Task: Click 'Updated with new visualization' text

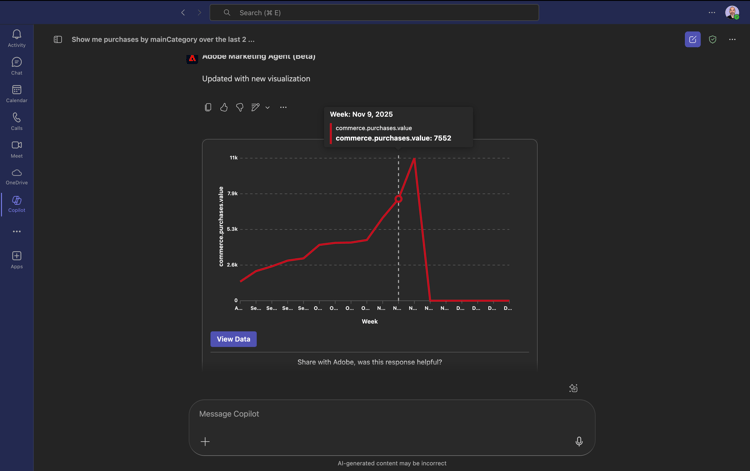Action: coord(256,78)
